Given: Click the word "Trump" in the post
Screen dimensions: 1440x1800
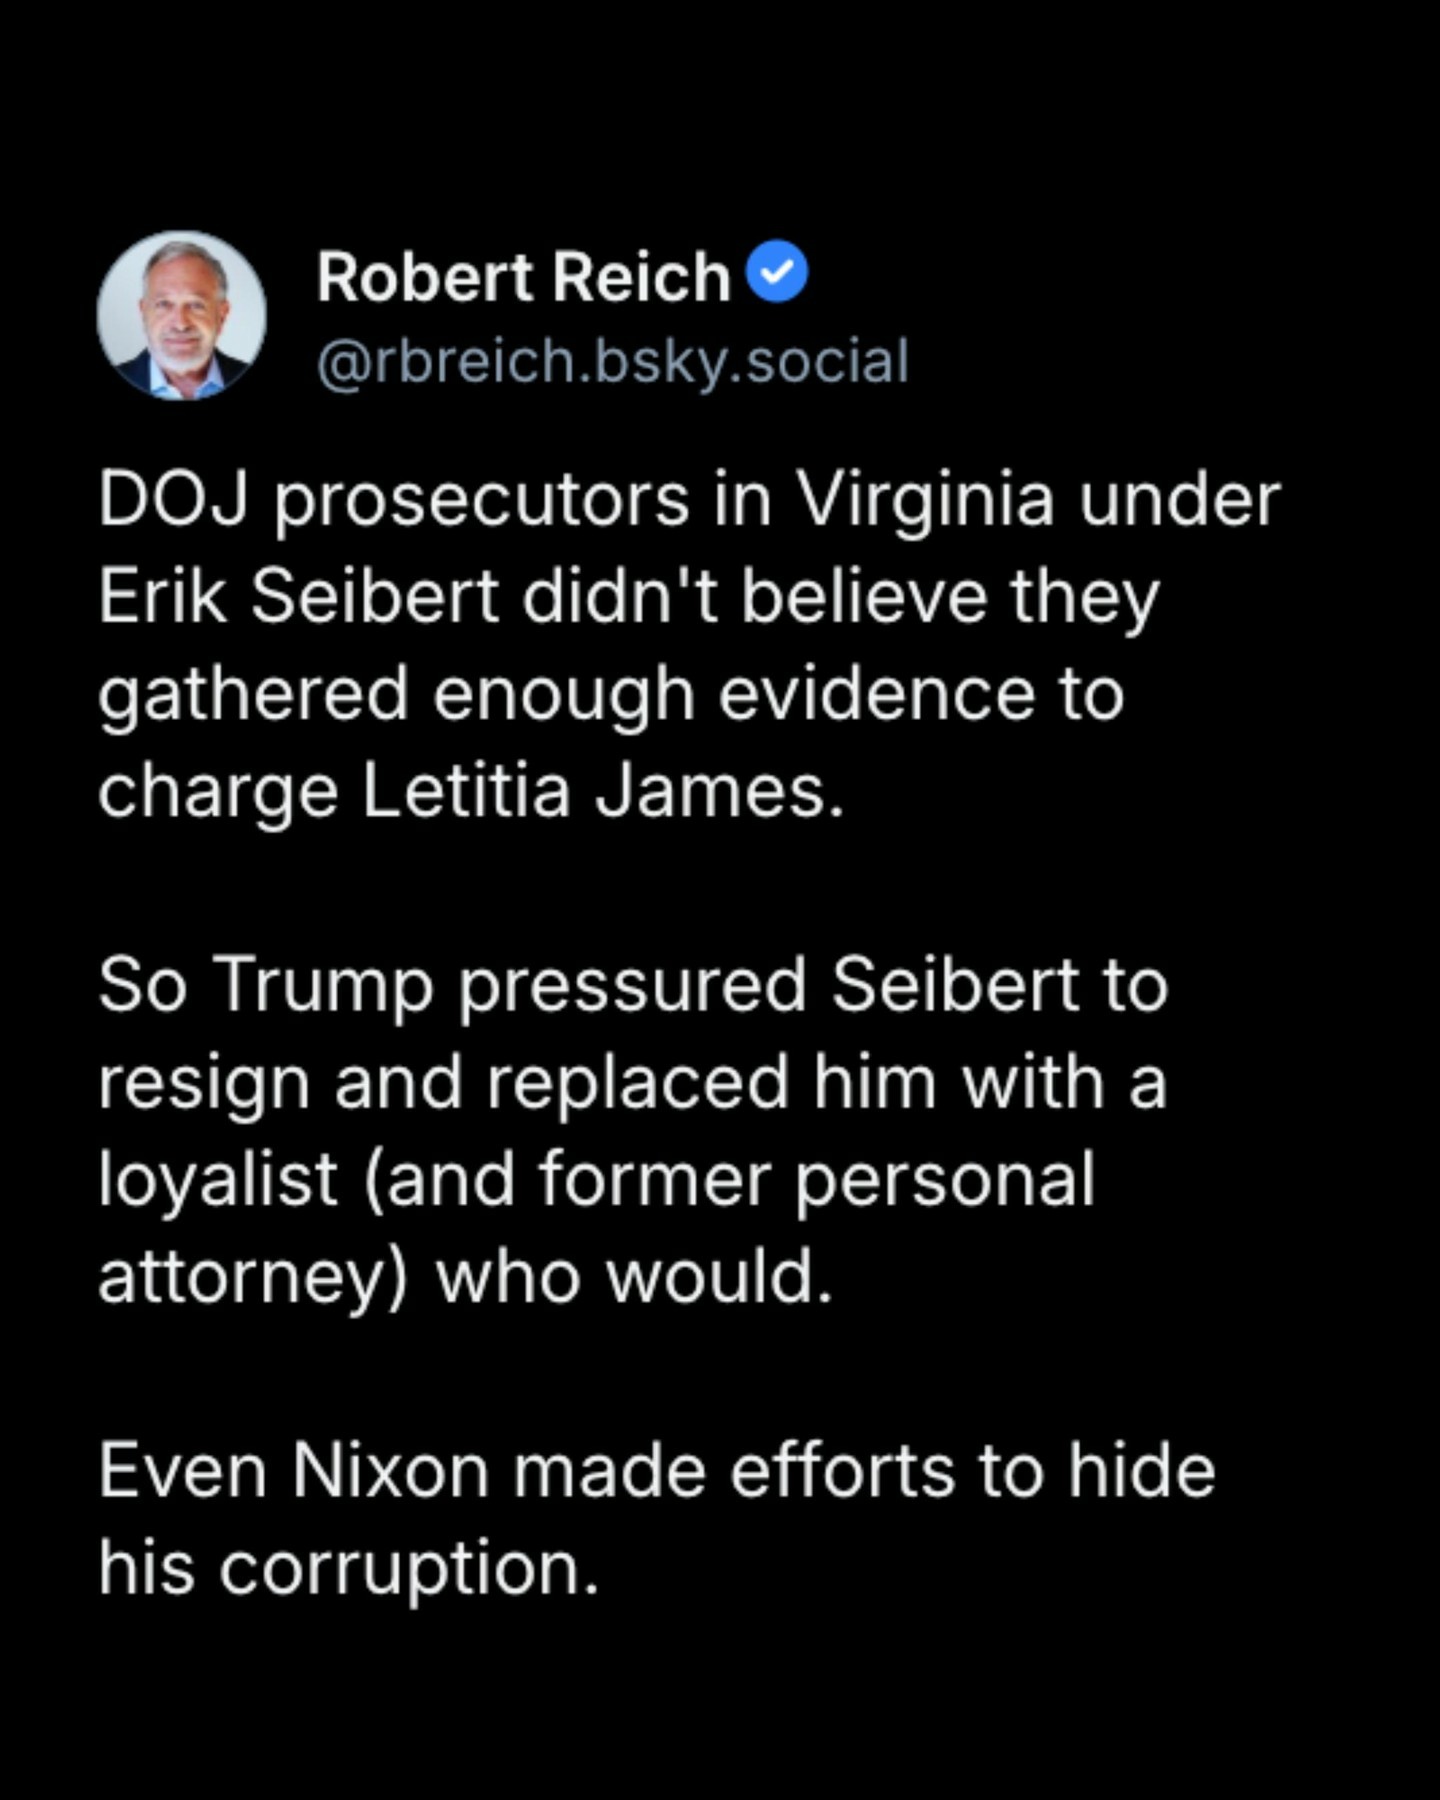Looking at the screenshot, I should click(x=323, y=985).
